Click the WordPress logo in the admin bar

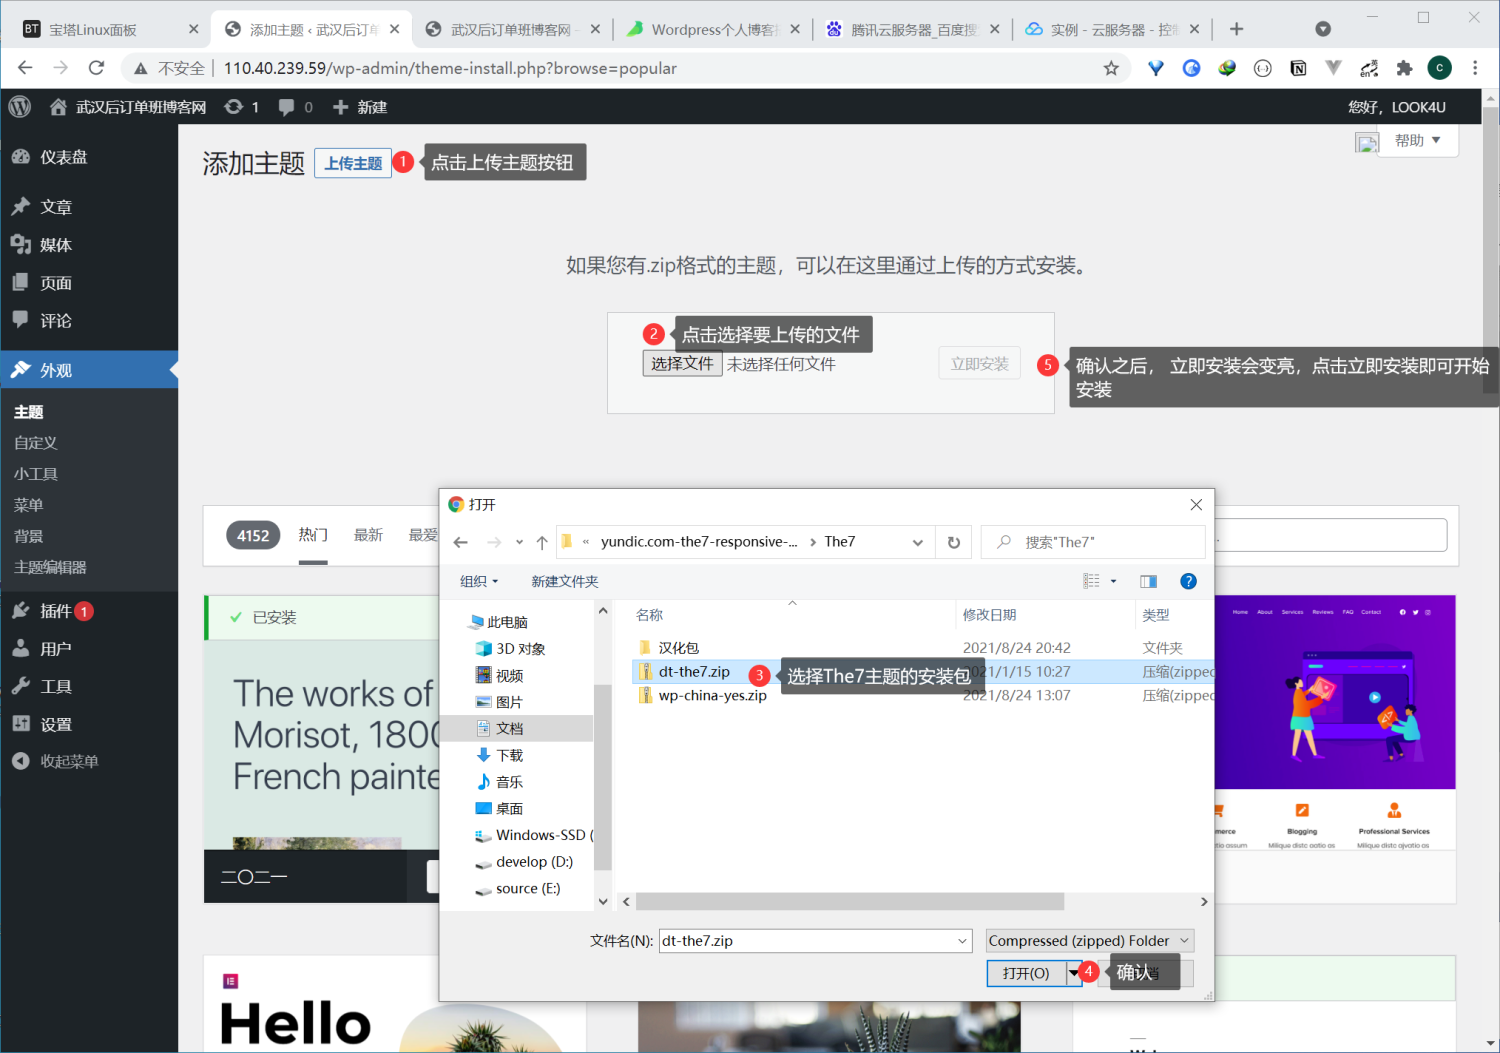coord(19,106)
